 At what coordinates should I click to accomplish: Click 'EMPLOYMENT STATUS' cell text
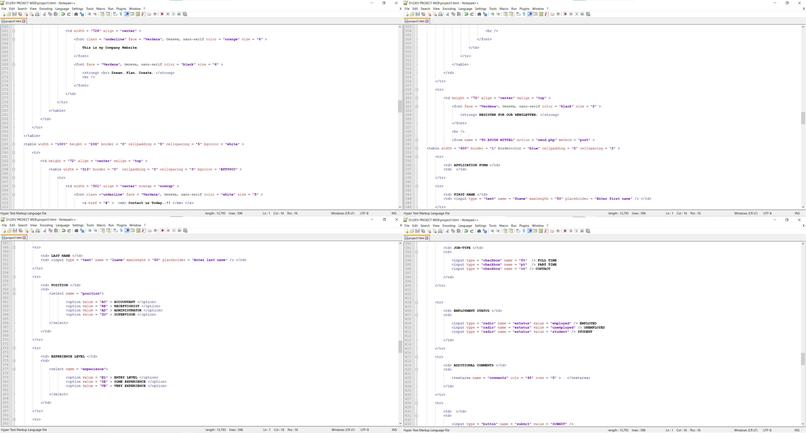[471, 311]
